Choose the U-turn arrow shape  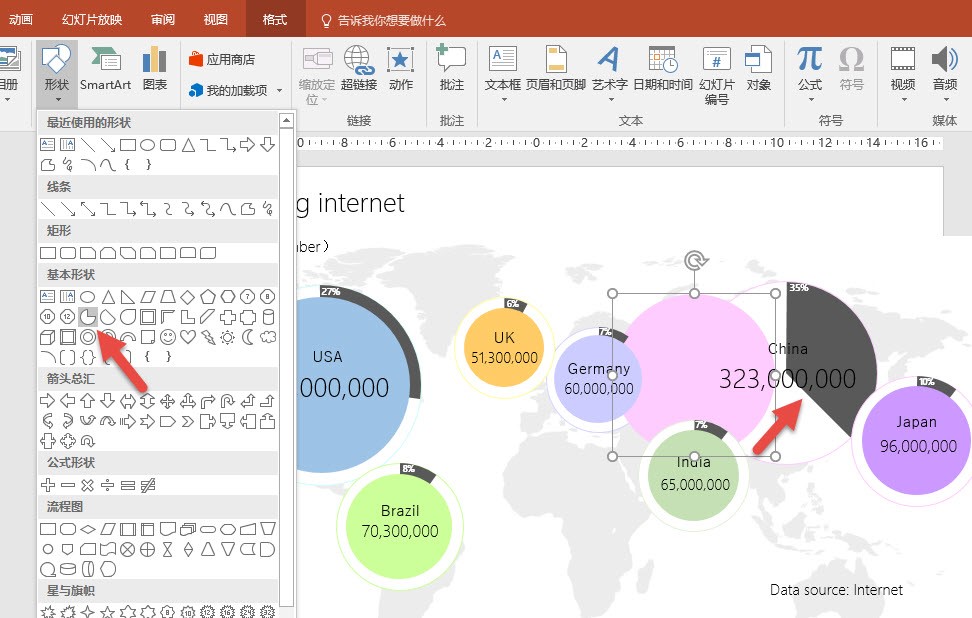tap(228, 401)
